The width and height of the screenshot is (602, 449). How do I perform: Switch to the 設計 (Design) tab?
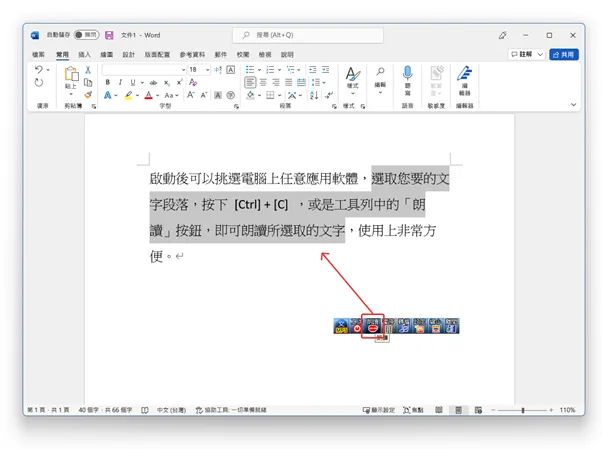coord(129,55)
